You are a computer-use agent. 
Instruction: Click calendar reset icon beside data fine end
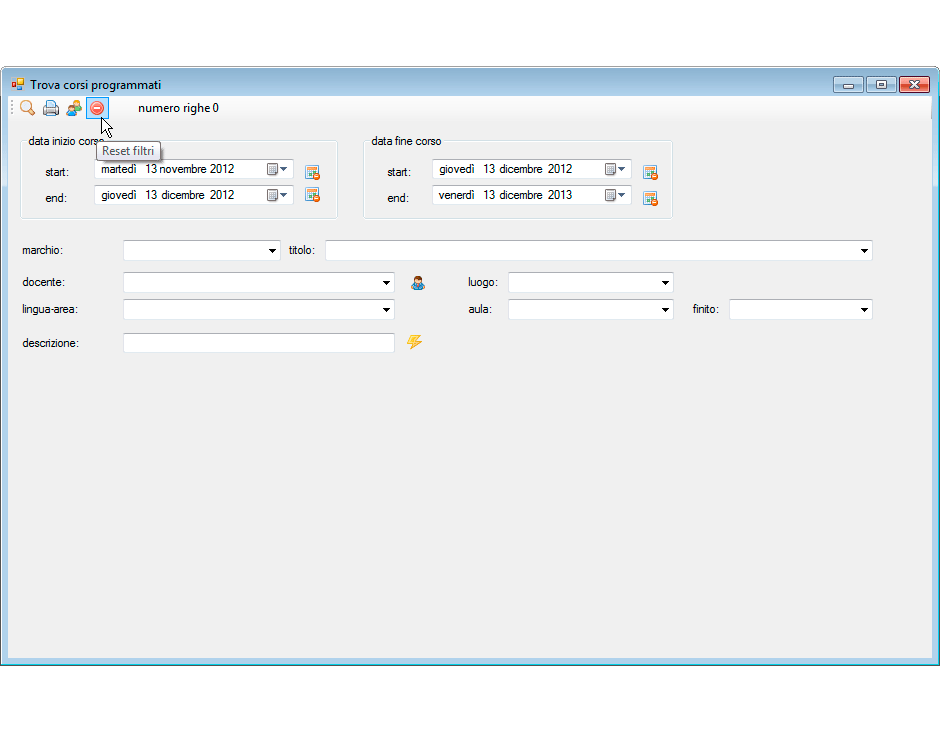(650, 198)
